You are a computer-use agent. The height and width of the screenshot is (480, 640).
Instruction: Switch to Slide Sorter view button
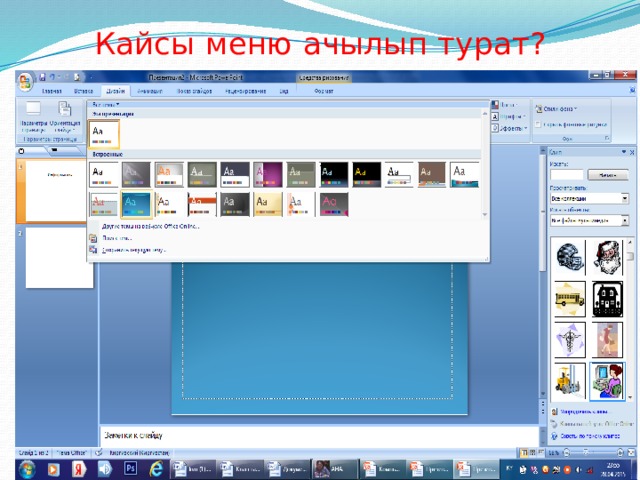pos(533,452)
